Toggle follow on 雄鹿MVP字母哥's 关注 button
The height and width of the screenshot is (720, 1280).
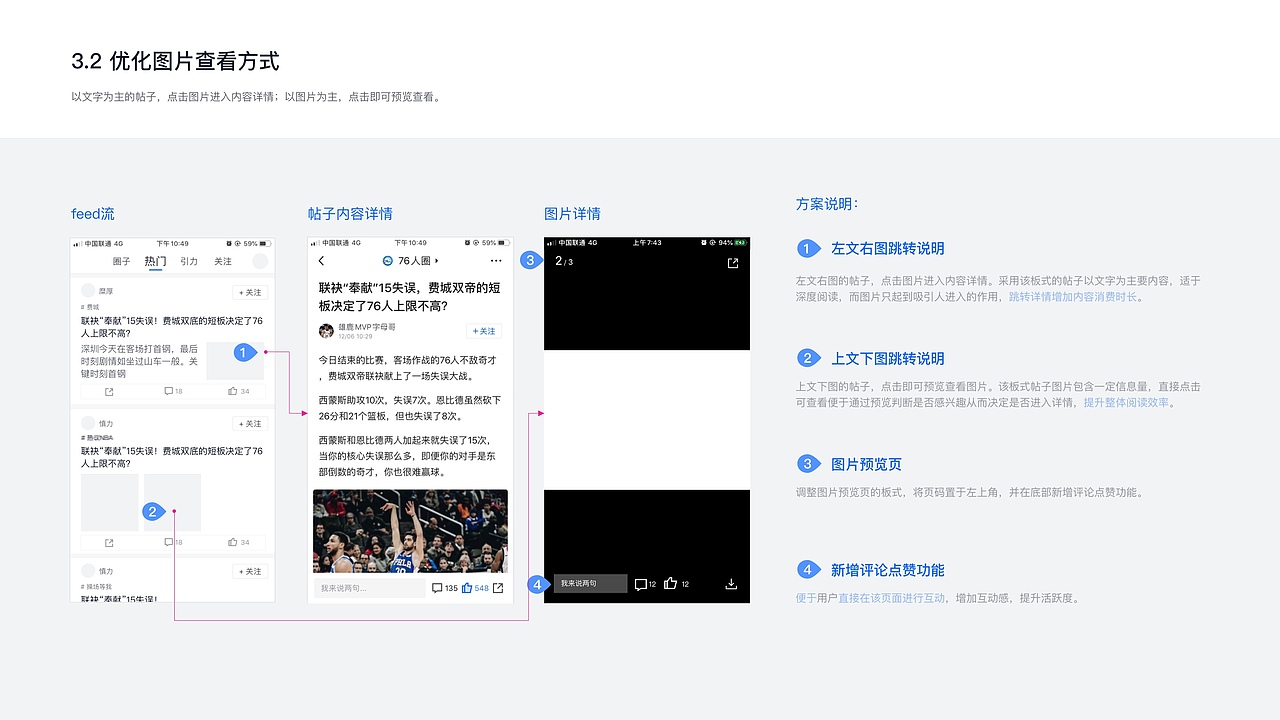(482, 332)
